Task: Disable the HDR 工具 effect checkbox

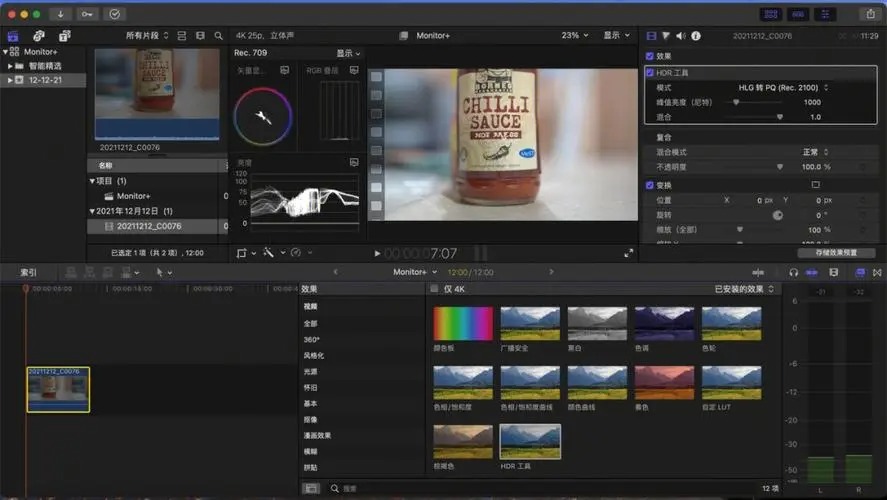Action: 649,72
